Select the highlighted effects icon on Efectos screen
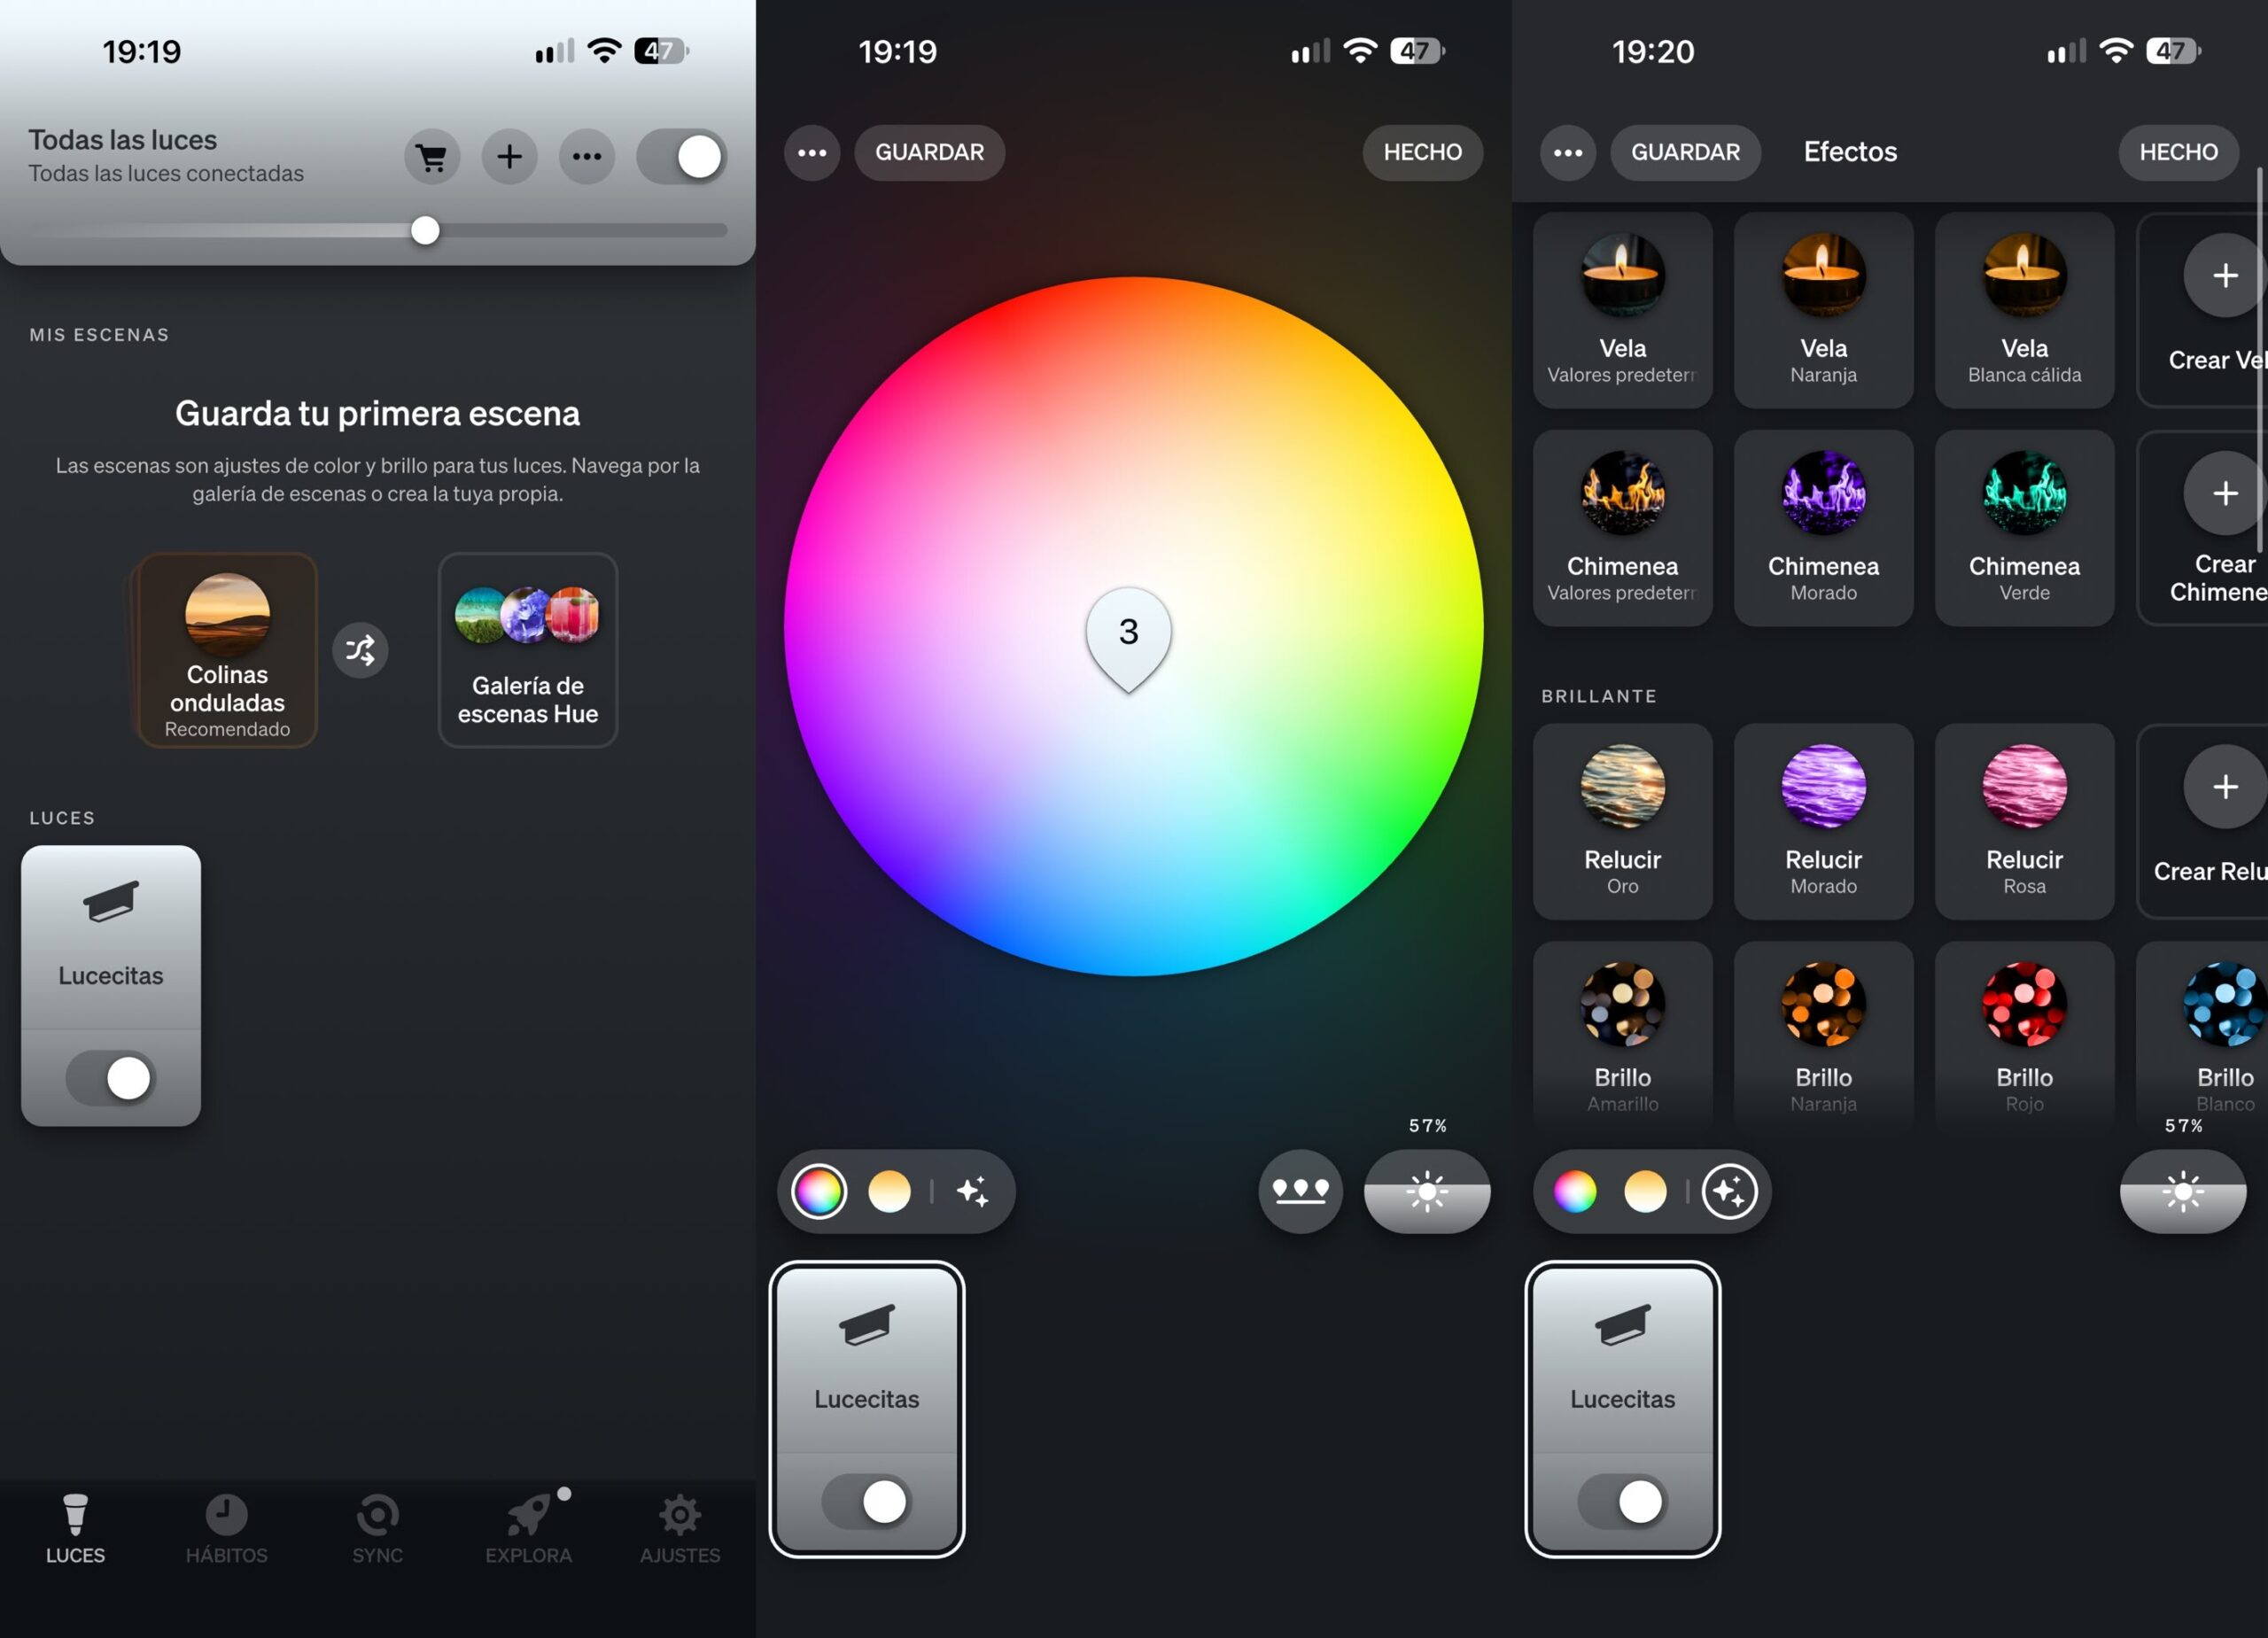The height and width of the screenshot is (1638, 2268). [x=1730, y=1192]
